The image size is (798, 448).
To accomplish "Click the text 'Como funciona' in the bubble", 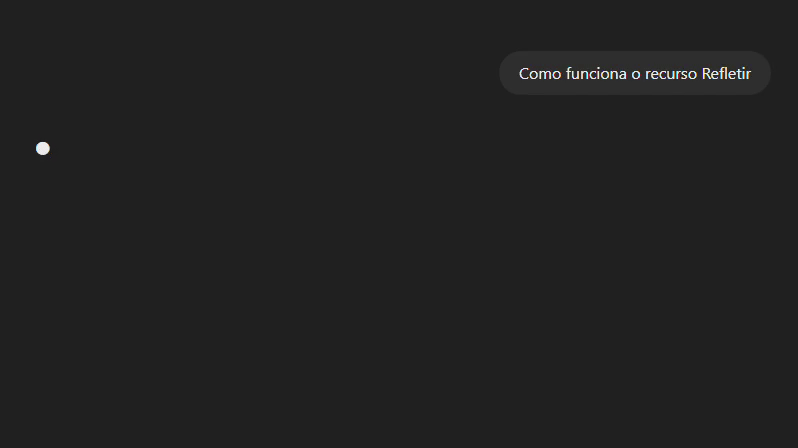I will point(573,73).
